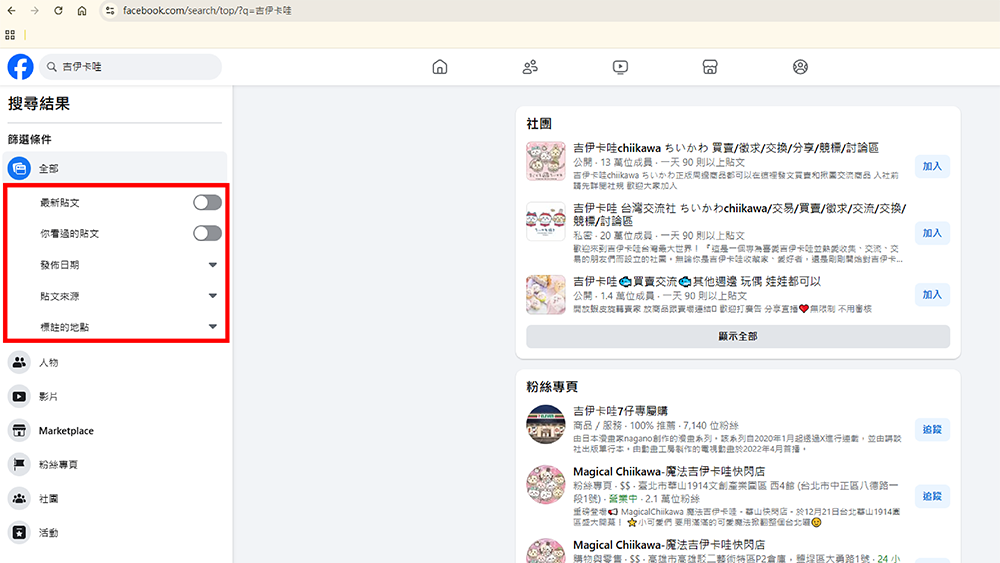This screenshot has height=563, width=1000.
Task: Select the 粉絲專頁 flag icon
Action: pos(19,464)
